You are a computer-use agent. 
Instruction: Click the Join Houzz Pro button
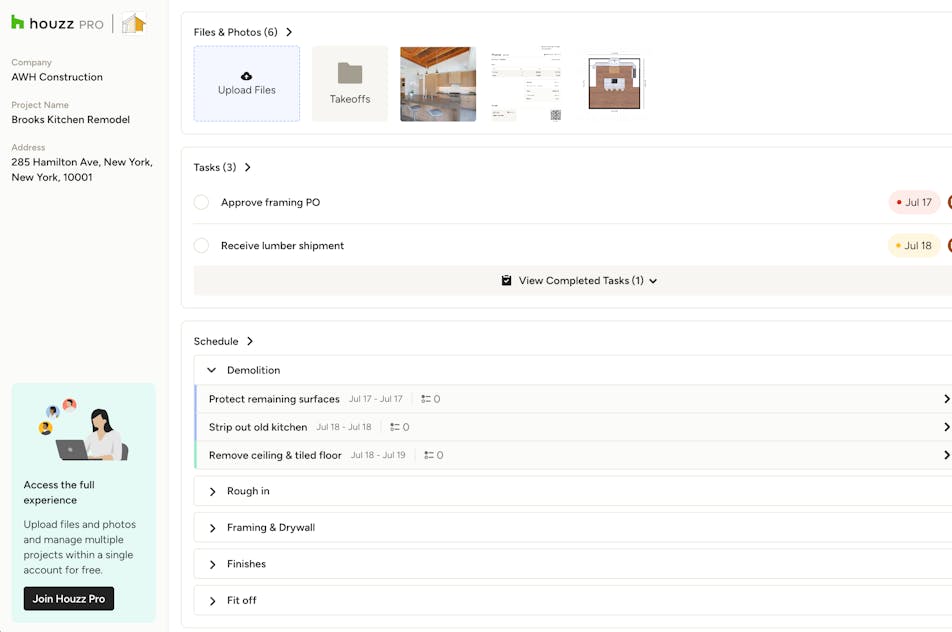coord(69,599)
